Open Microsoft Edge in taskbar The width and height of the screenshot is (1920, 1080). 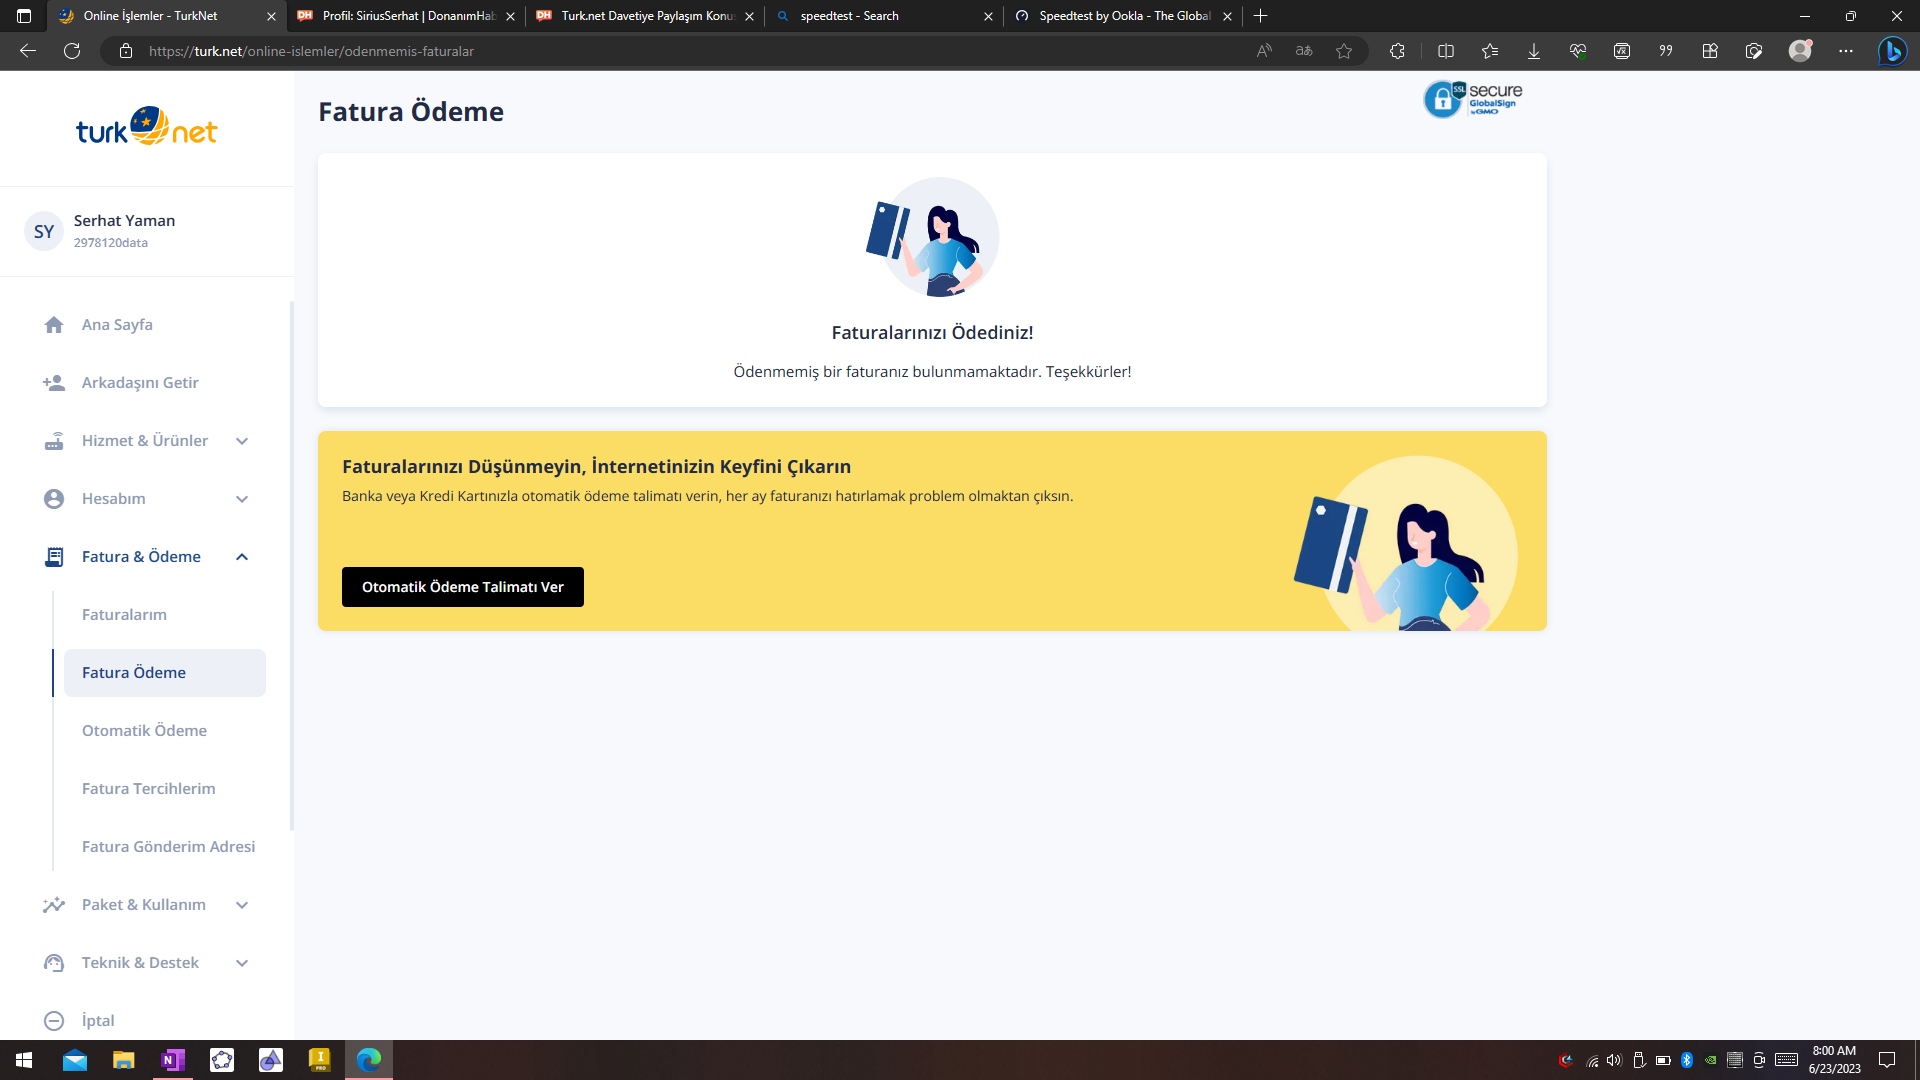coord(369,1060)
